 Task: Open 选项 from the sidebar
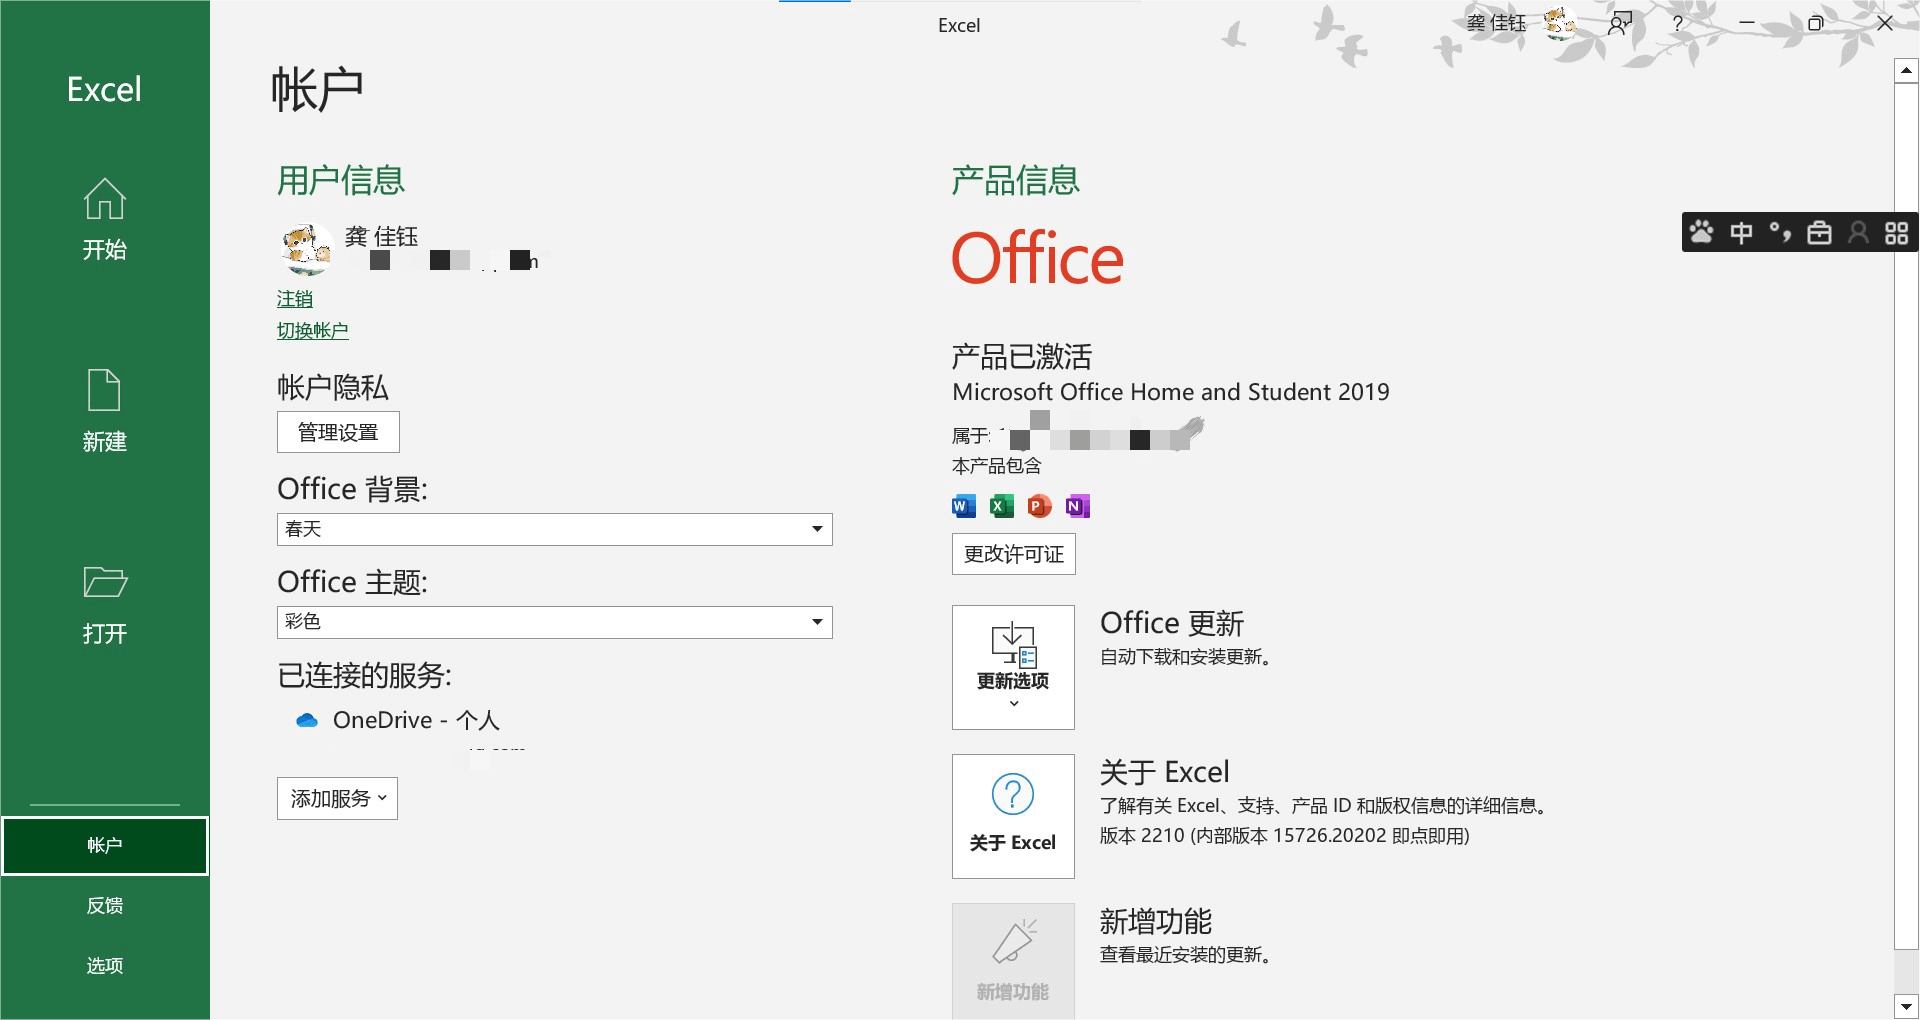(x=105, y=966)
